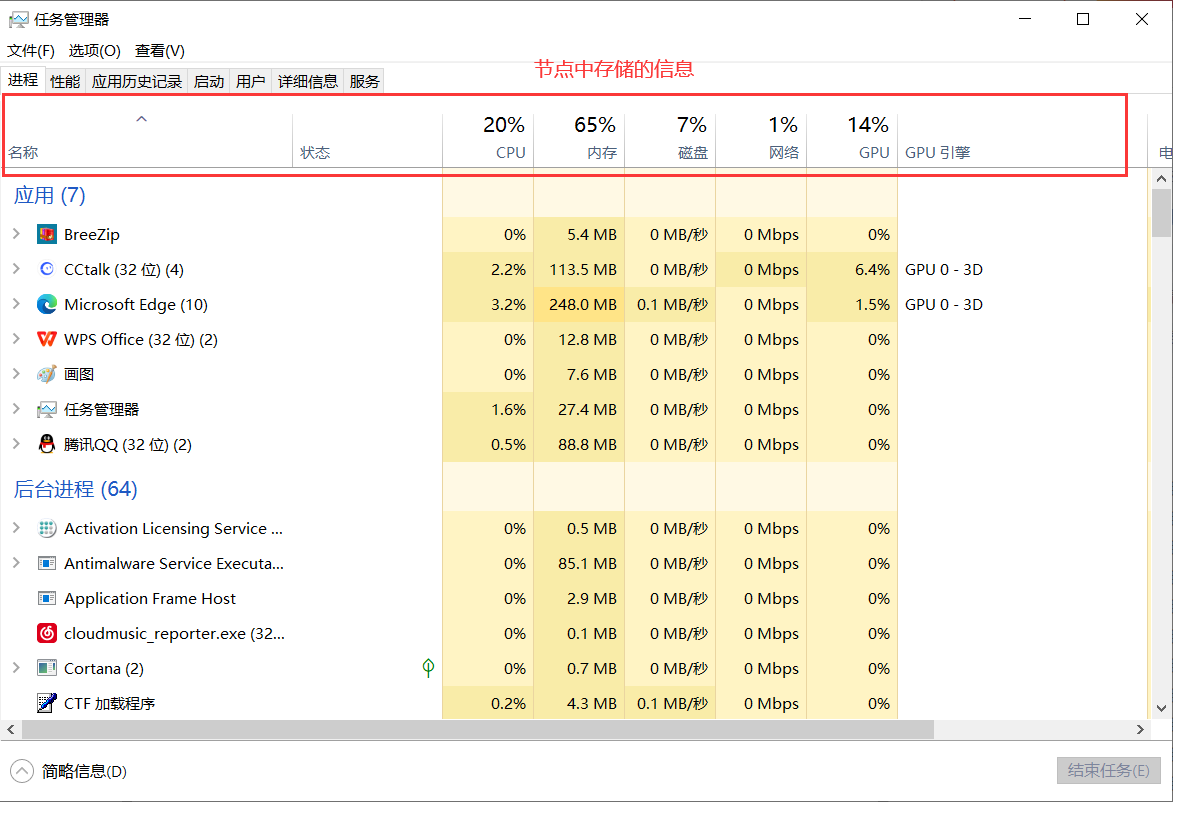Image resolution: width=1201 pixels, height=821 pixels.
Task: Click GPU 0 - 3D cell for Microsoft Edge
Action: [x=944, y=304]
